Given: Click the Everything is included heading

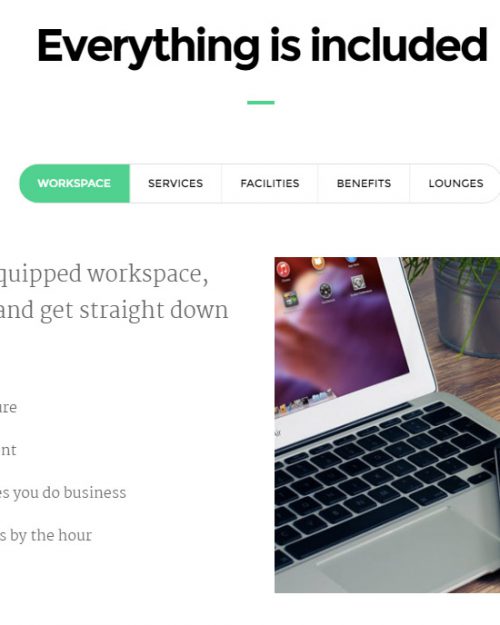Looking at the screenshot, I should 262,47.
